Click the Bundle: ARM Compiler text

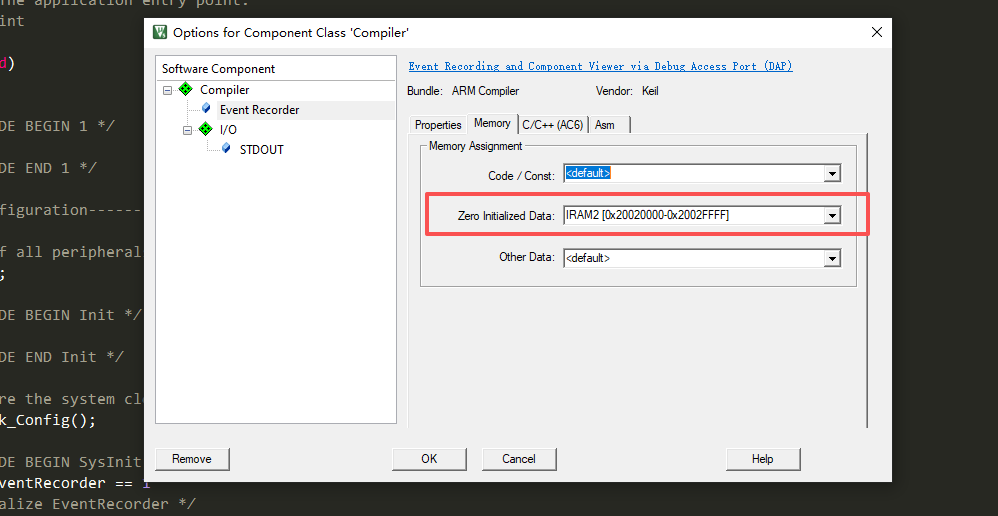click(x=463, y=91)
